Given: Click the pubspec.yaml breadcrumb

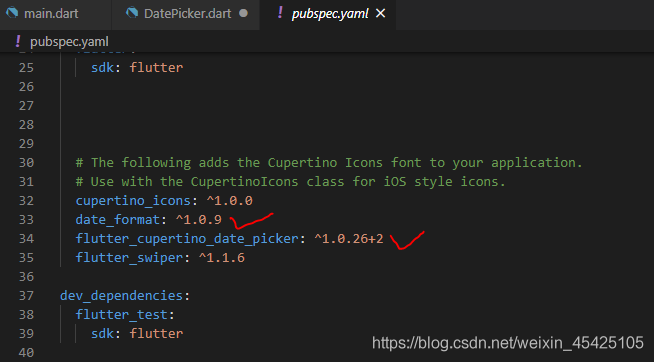Looking at the screenshot, I should [x=69, y=42].
